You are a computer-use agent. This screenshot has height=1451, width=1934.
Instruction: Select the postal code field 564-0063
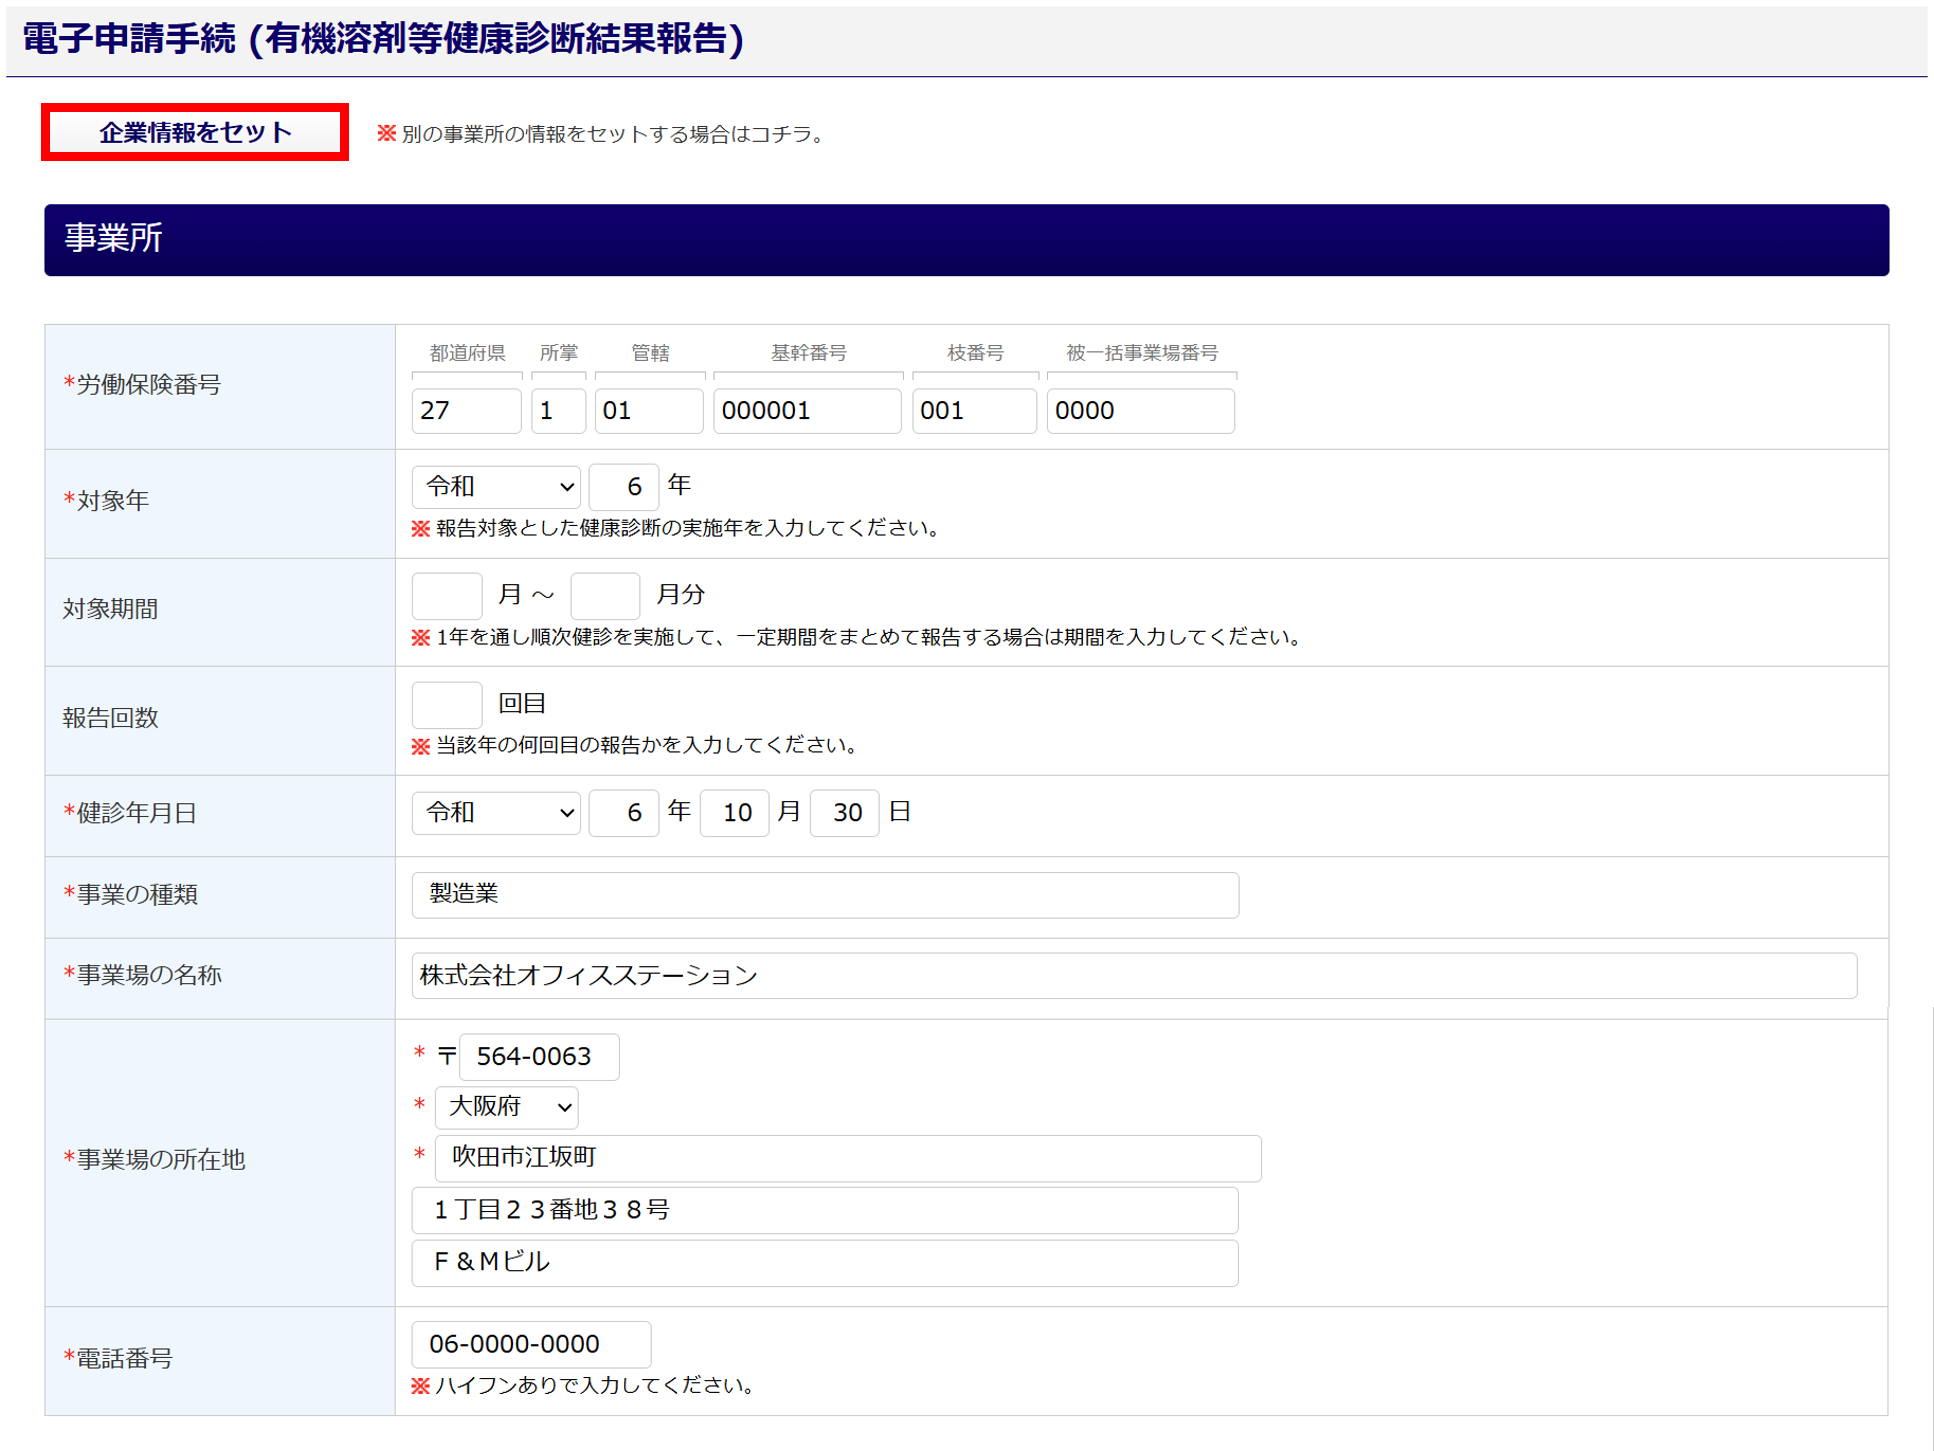(x=539, y=1057)
